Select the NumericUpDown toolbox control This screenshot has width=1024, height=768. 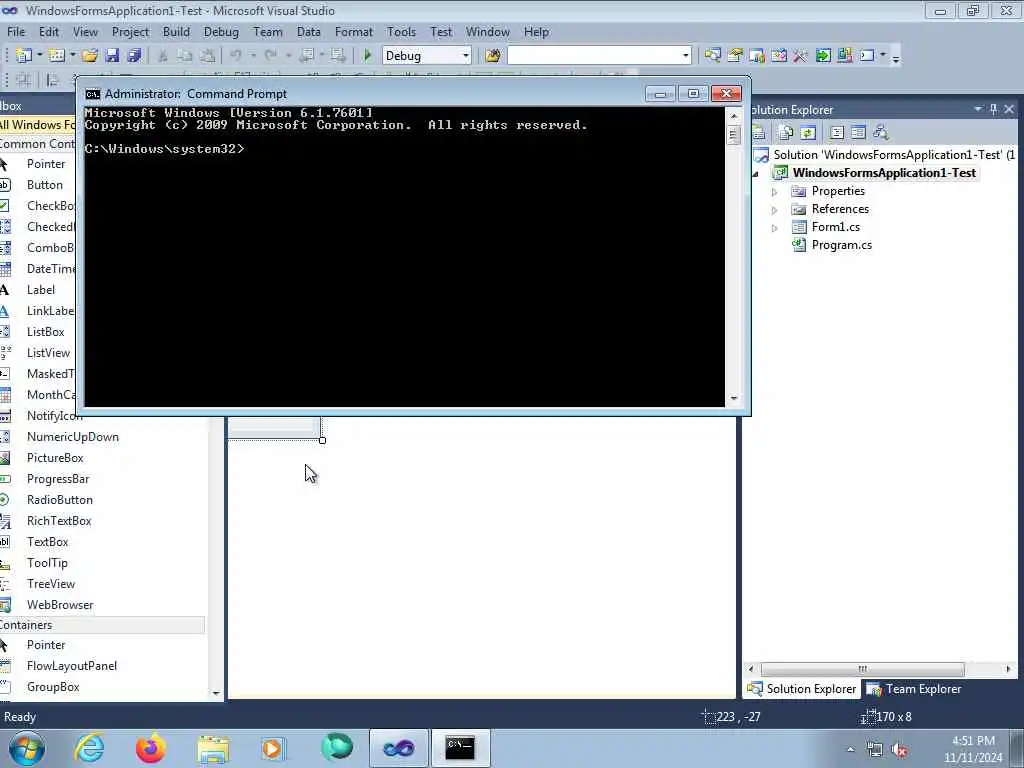(x=72, y=437)
